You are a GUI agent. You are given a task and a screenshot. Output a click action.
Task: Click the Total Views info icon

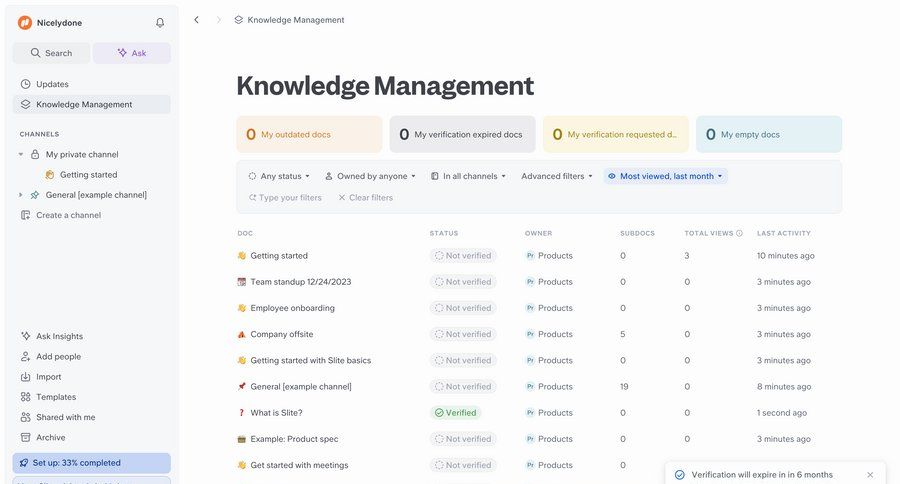[x=739, y=233]
